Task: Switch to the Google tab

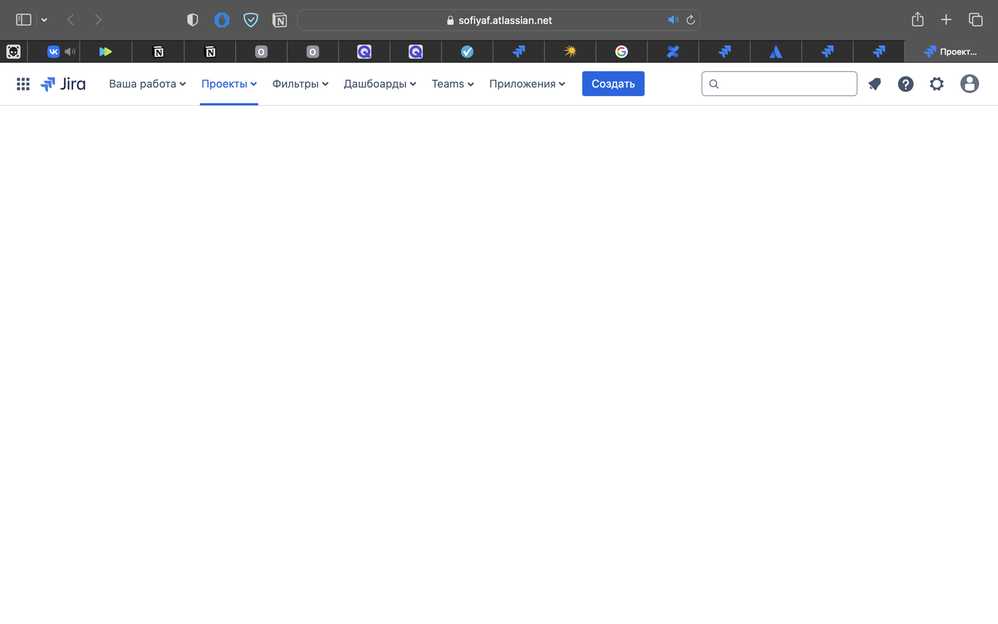Action: tap(622, 52)
